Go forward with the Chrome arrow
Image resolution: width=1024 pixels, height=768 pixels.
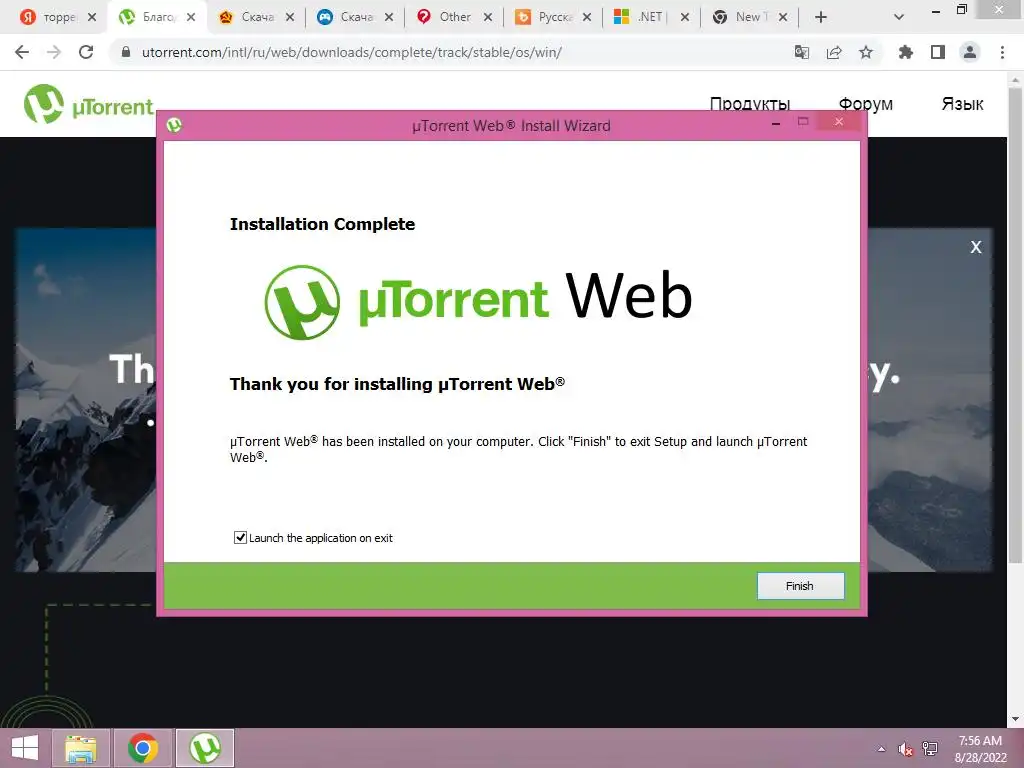coord(54,52)
